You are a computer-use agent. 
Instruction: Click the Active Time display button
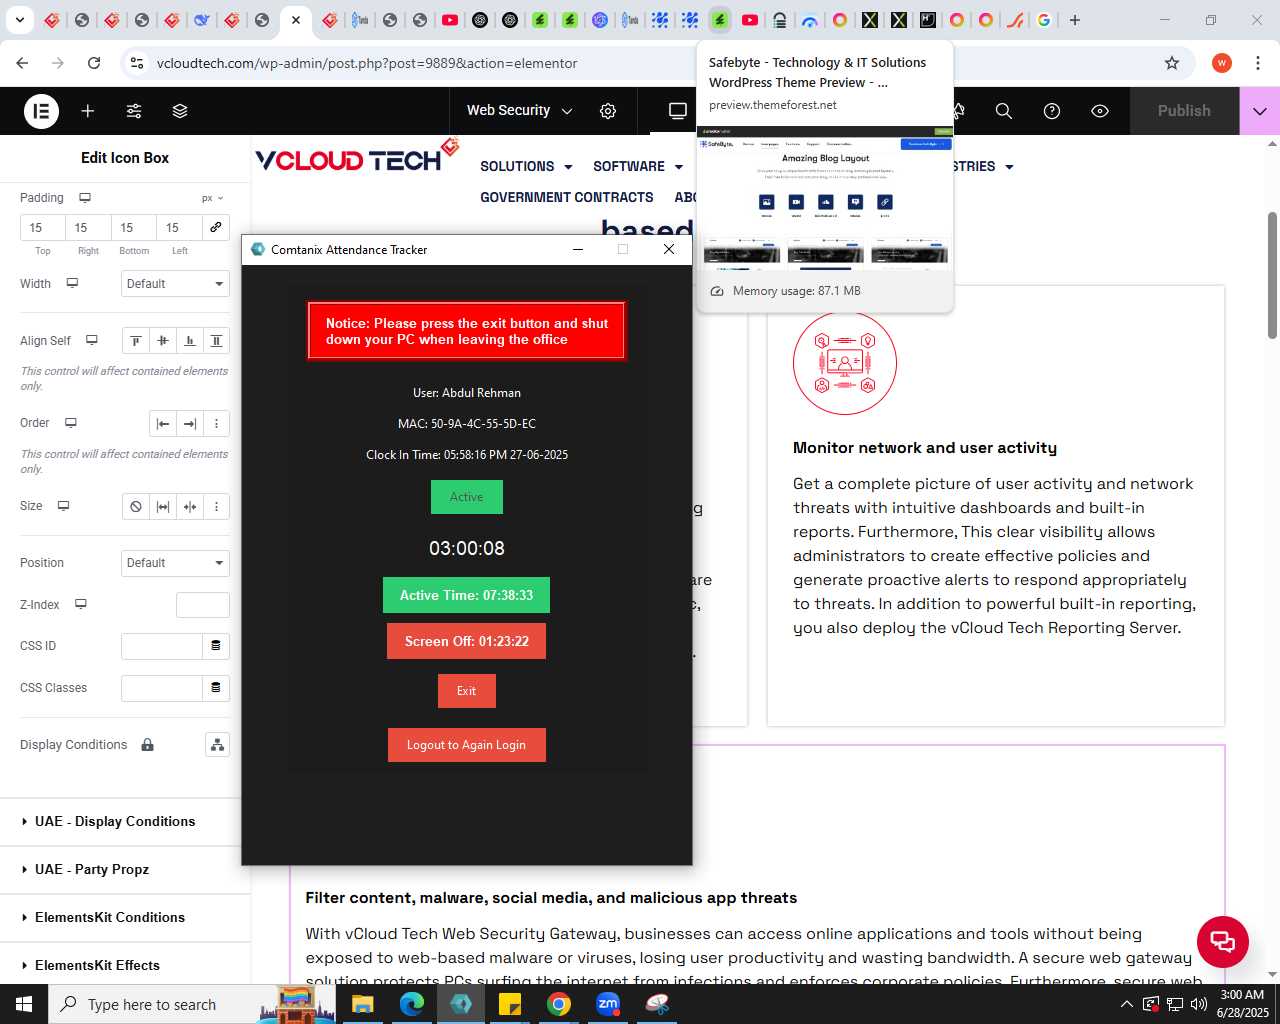[x=467, y=595]
